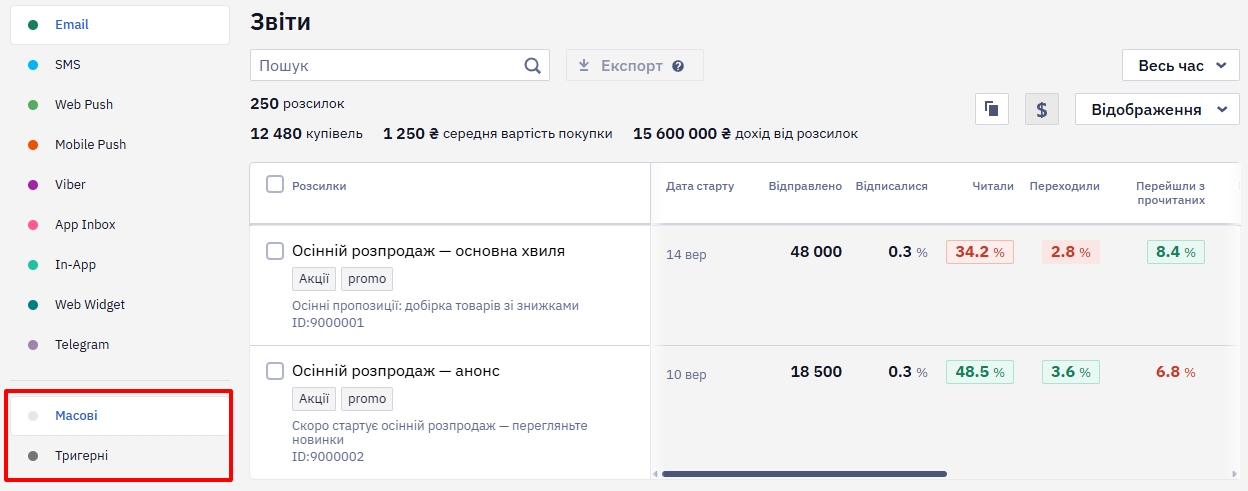Click Акції tag on анонс campaign
Viewport: 1248px width, 491px height.
point(314,399)
